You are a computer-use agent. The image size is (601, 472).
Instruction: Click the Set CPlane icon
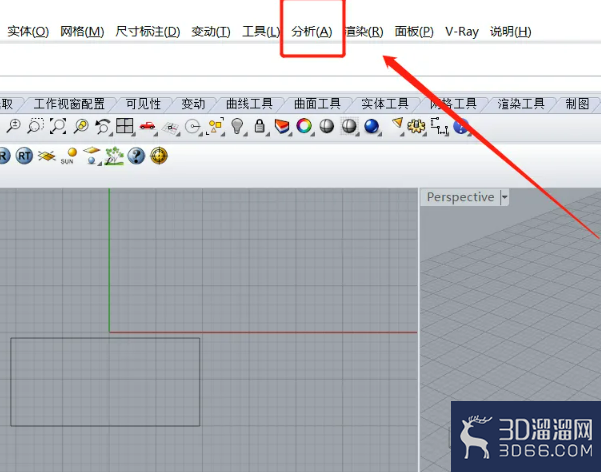point(171,128)
